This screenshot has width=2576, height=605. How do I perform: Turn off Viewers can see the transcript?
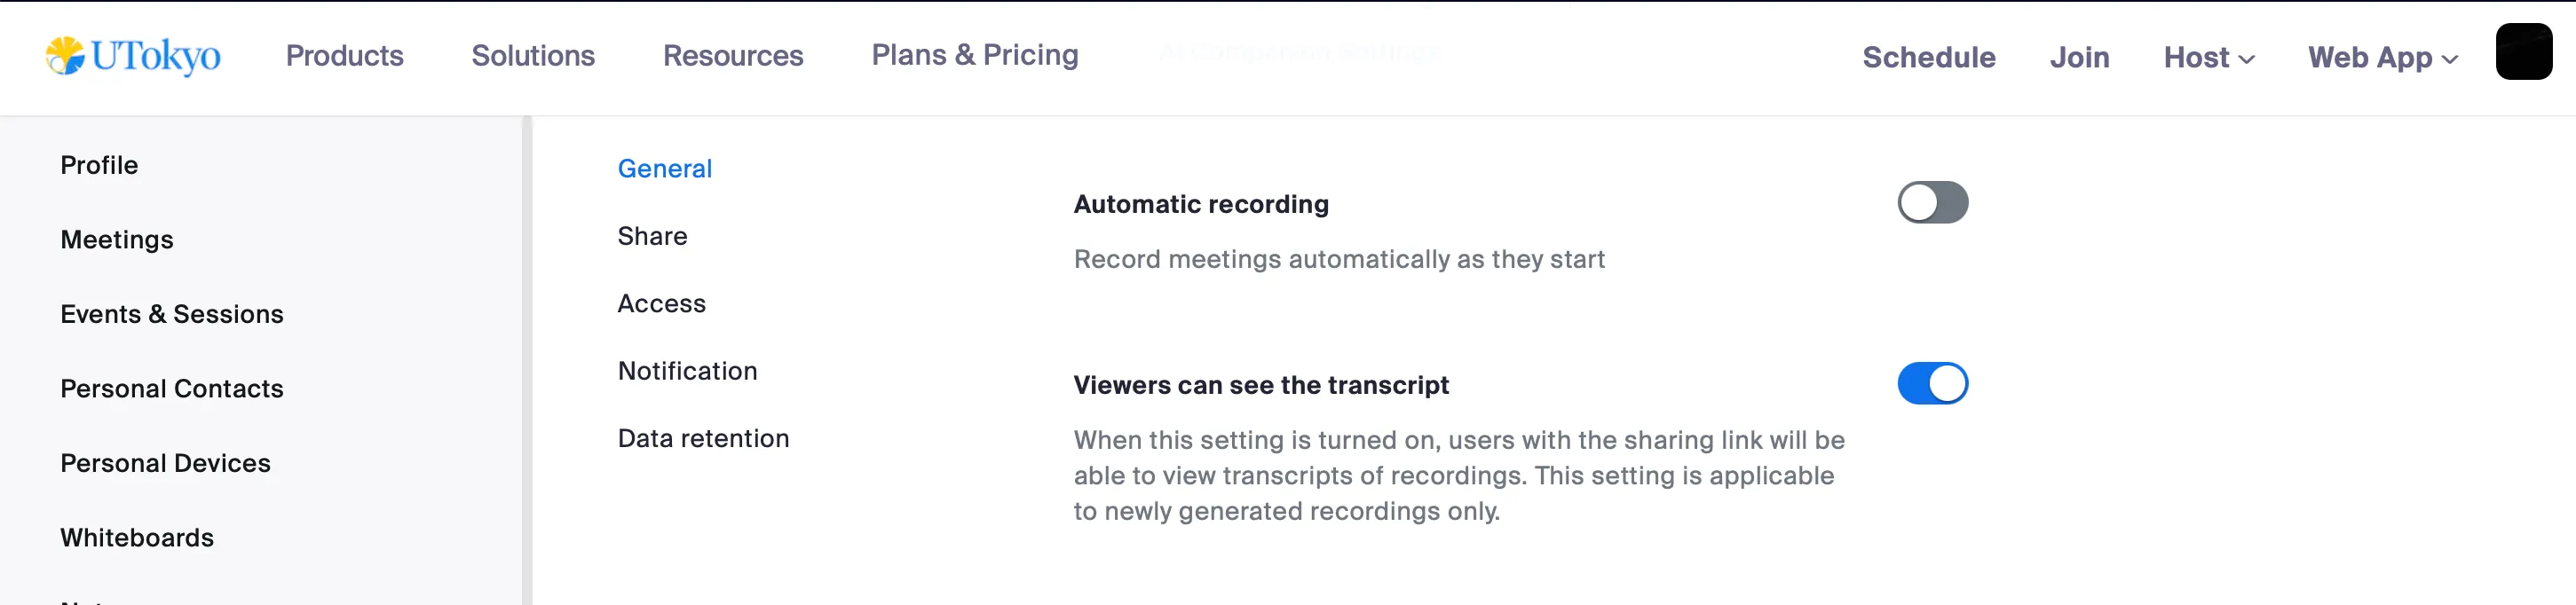click(x=1932, y=384)
